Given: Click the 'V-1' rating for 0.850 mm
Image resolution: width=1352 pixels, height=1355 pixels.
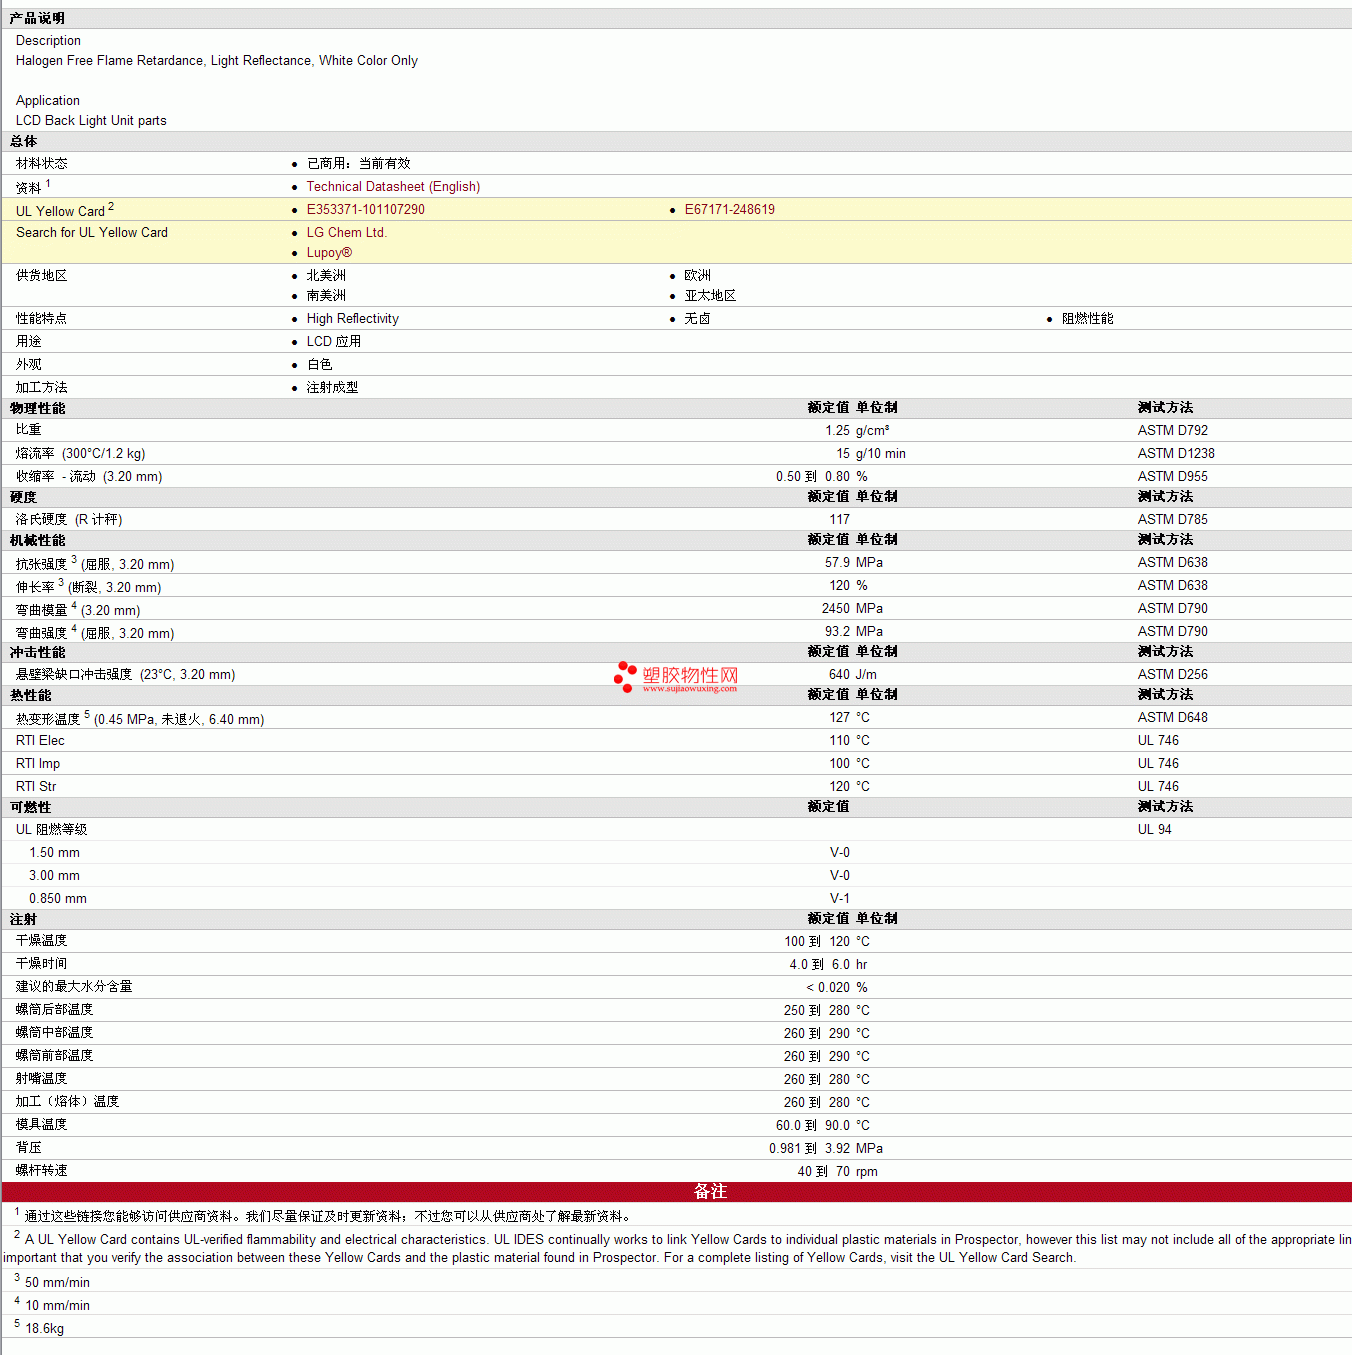Looking at the screenshot, I should 839,898.
